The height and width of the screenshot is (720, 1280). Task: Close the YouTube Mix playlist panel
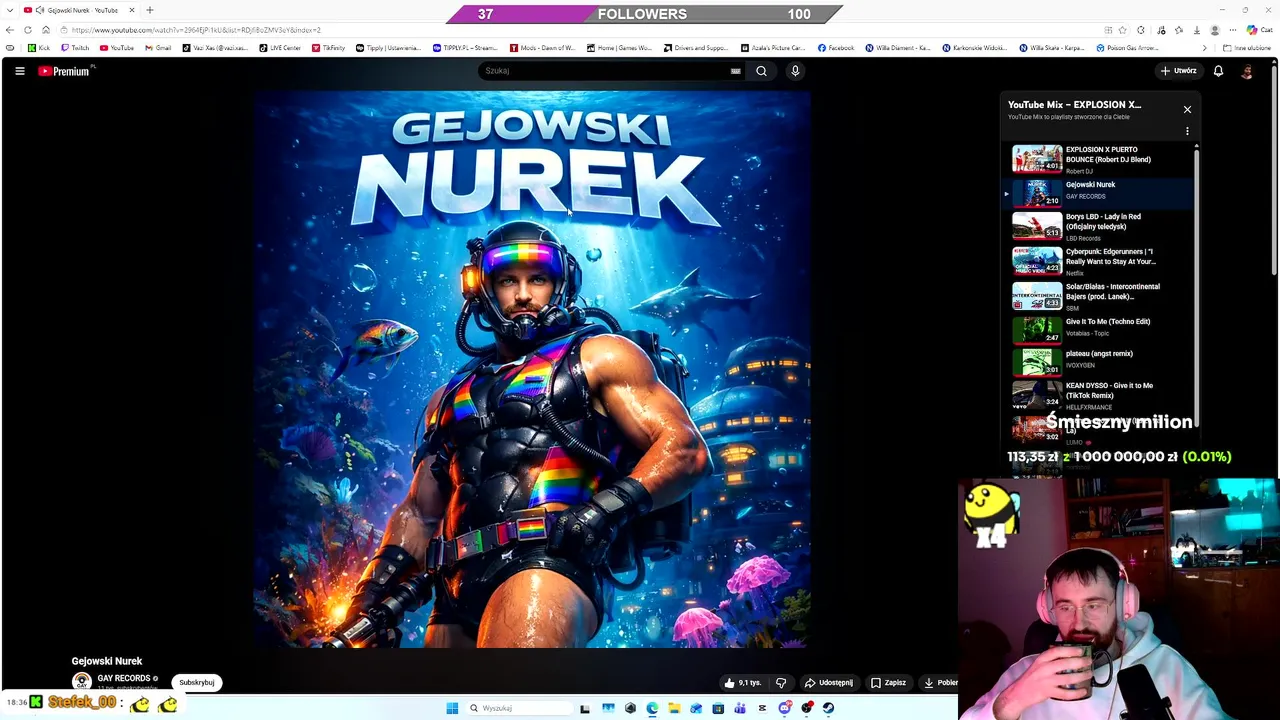point(1187,109)
